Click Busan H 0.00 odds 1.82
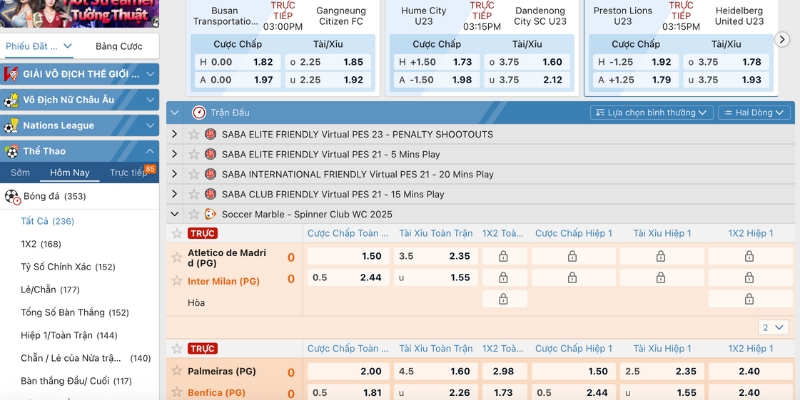The image size is (800, 400). point(237,62)
